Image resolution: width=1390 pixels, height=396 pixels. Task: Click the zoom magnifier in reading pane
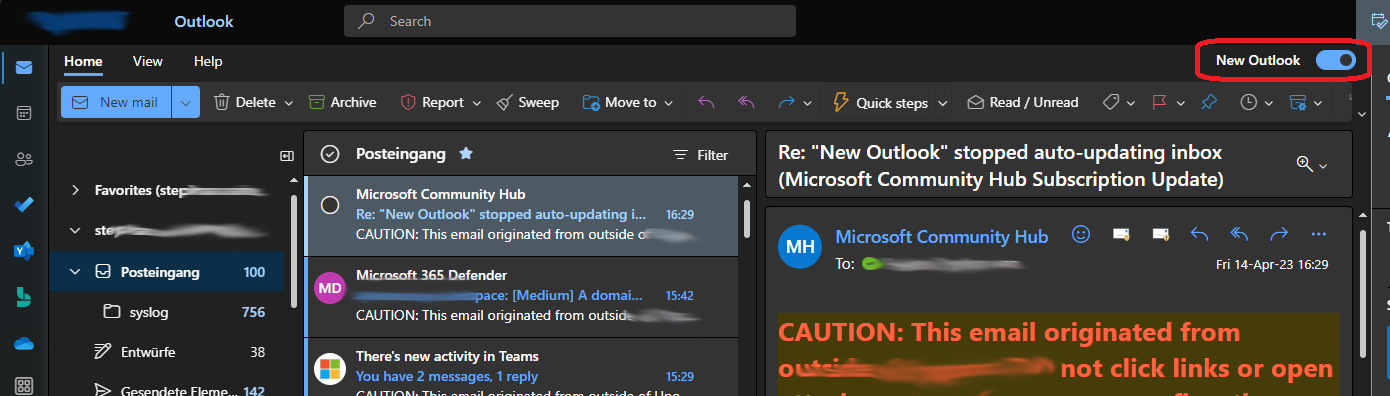(1304, 164)
